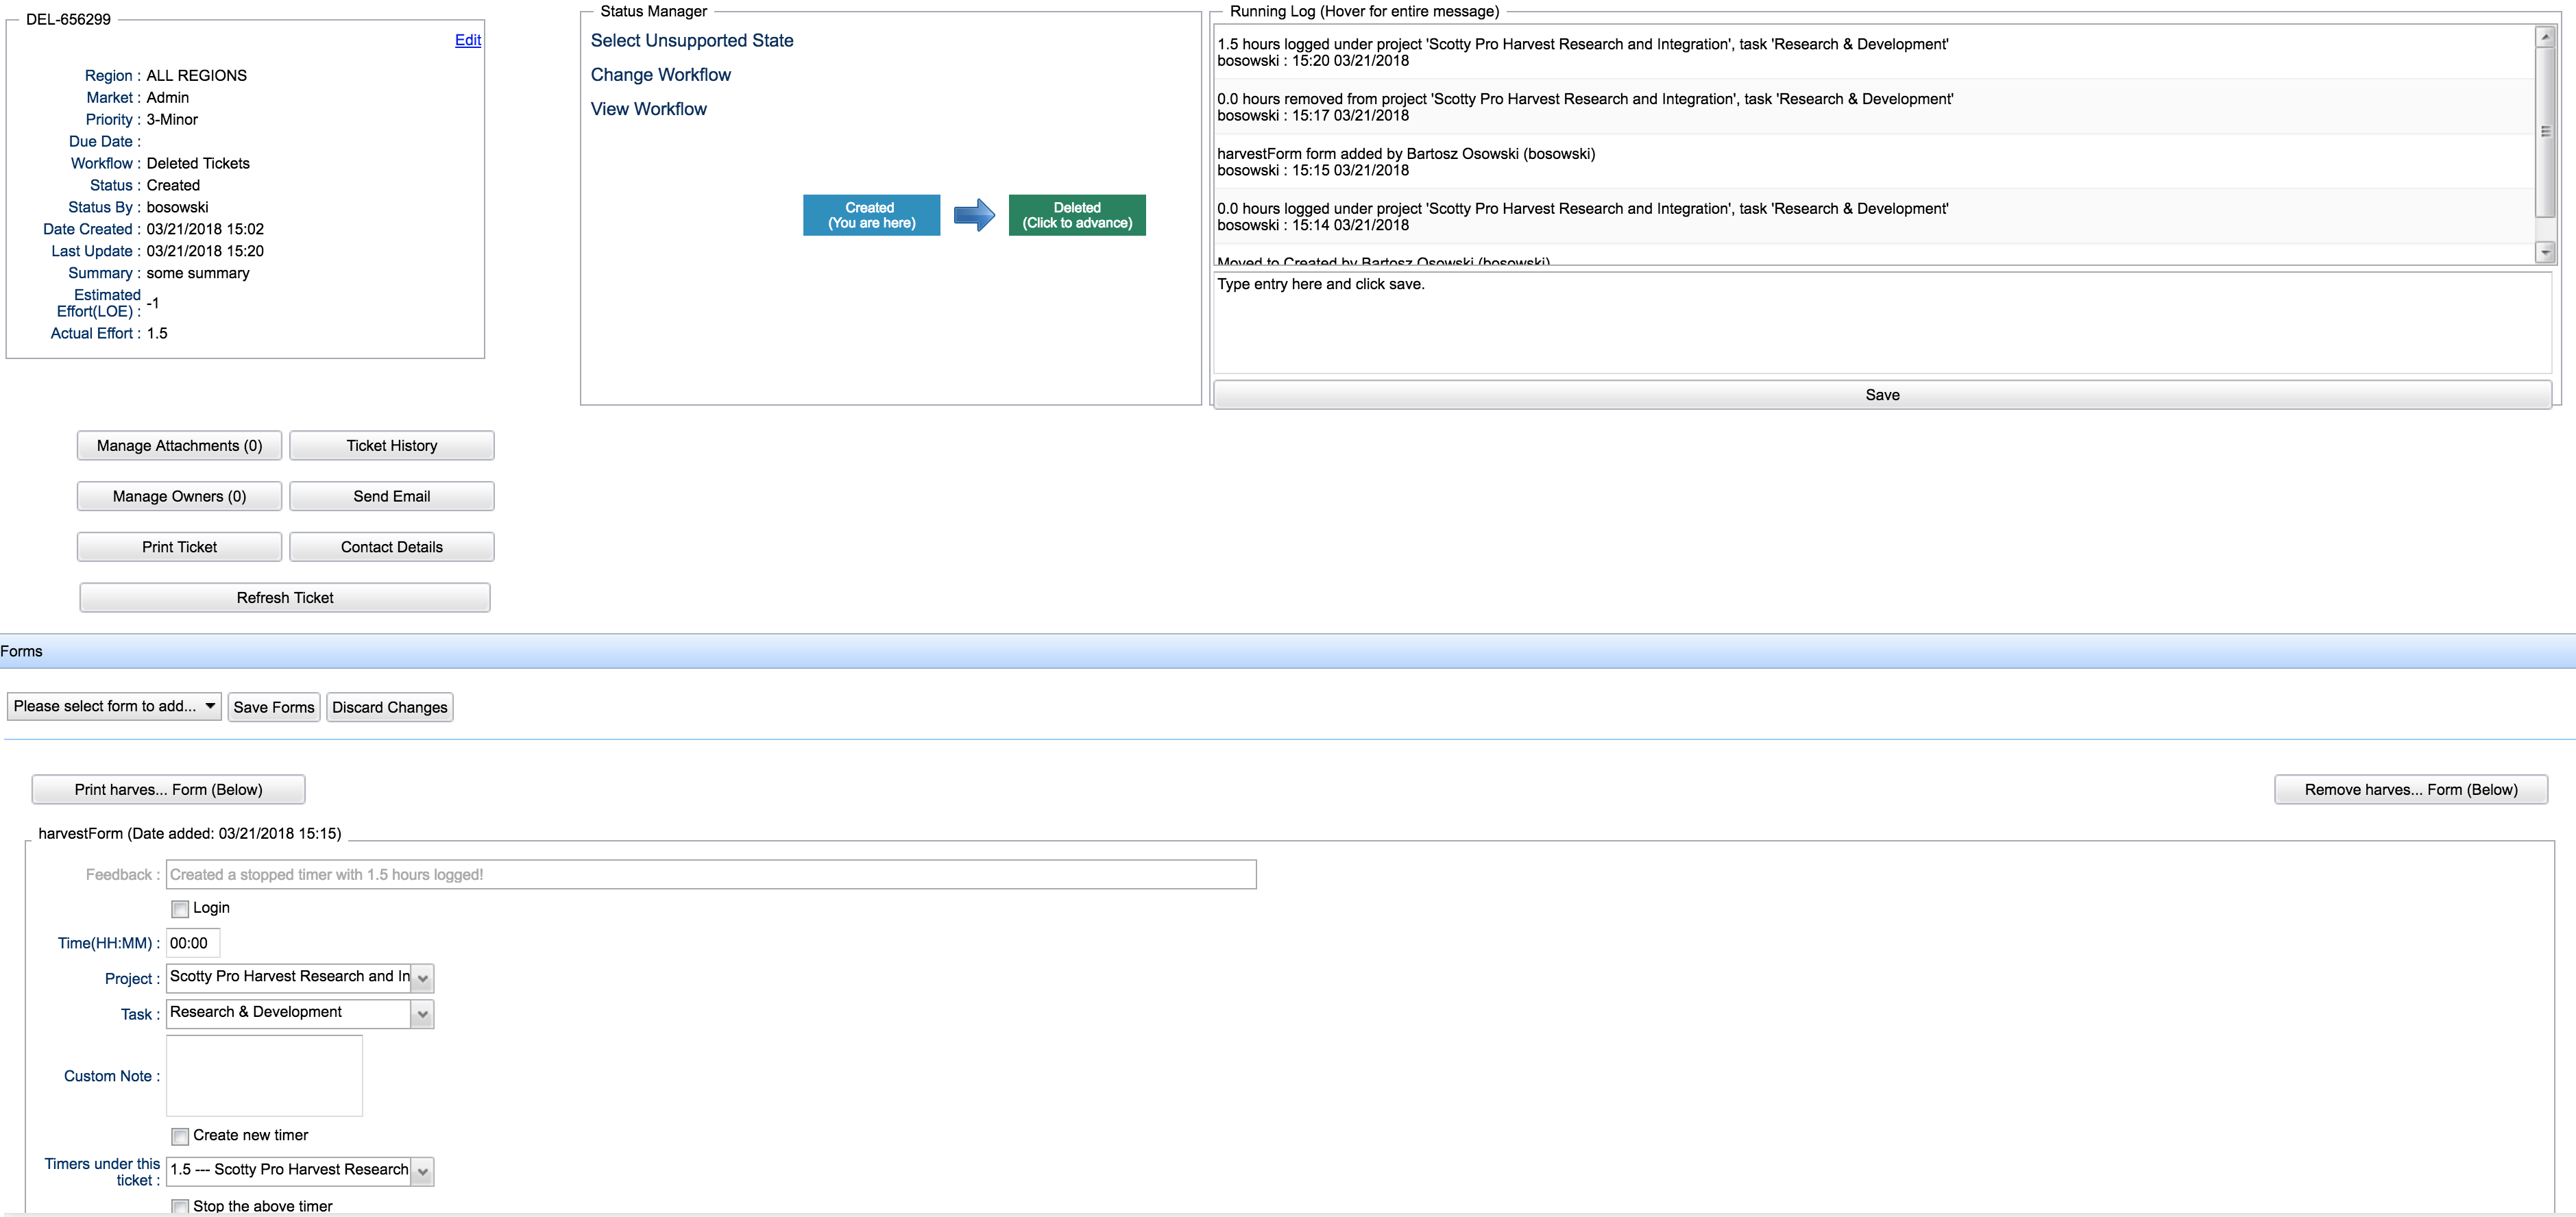Click the blue workflow arrow icon

click(x=973, y=215)
